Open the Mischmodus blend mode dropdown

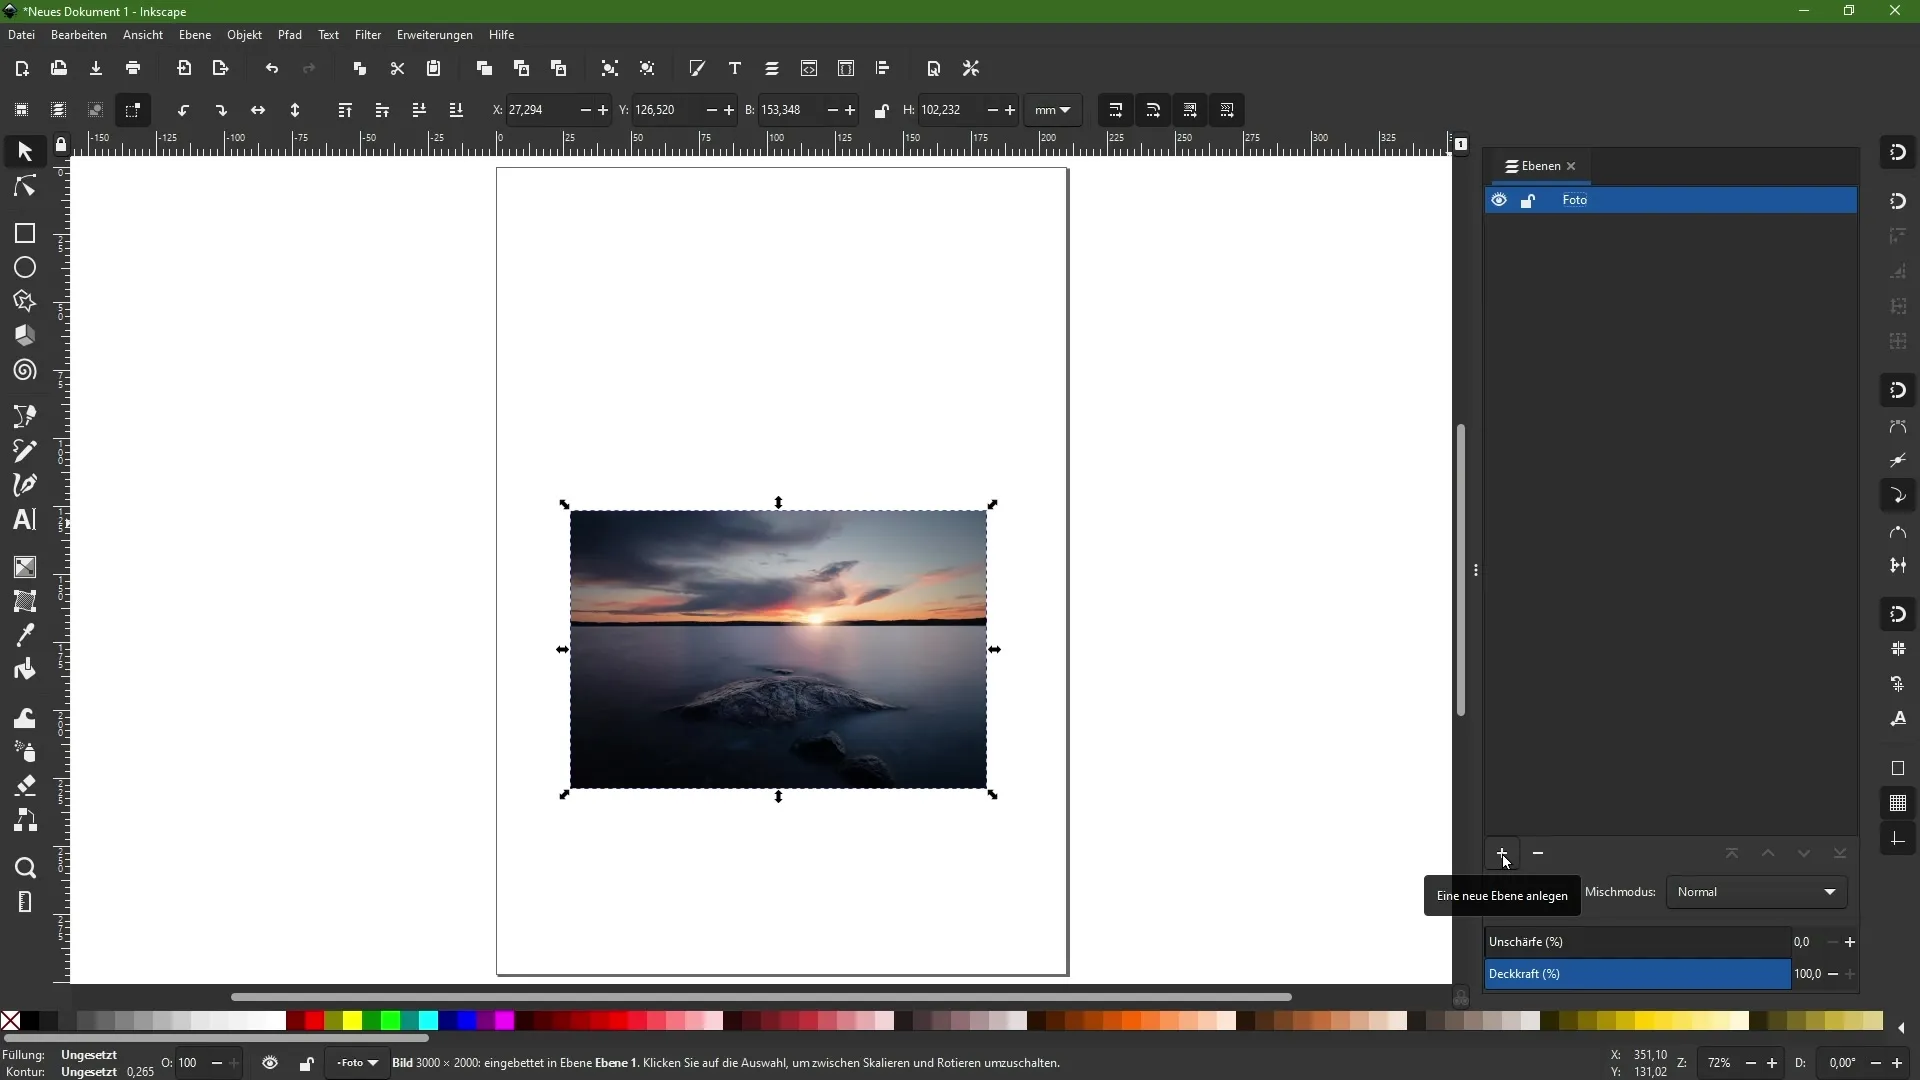pos(1754,891)
